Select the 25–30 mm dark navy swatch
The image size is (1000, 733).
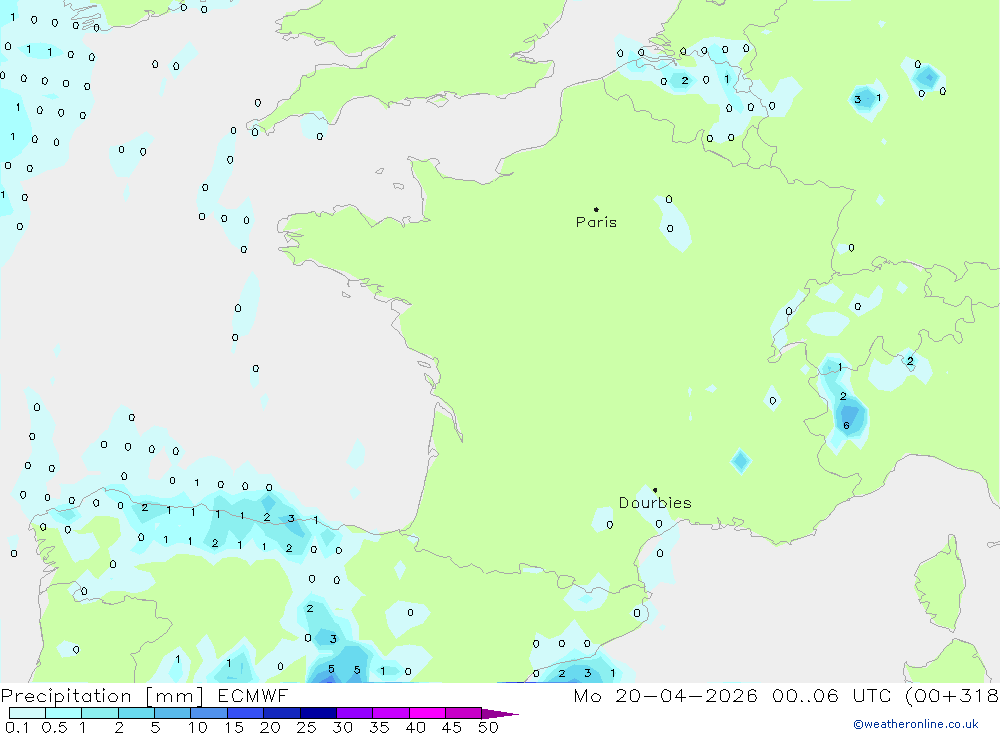(x=318, y=713)
